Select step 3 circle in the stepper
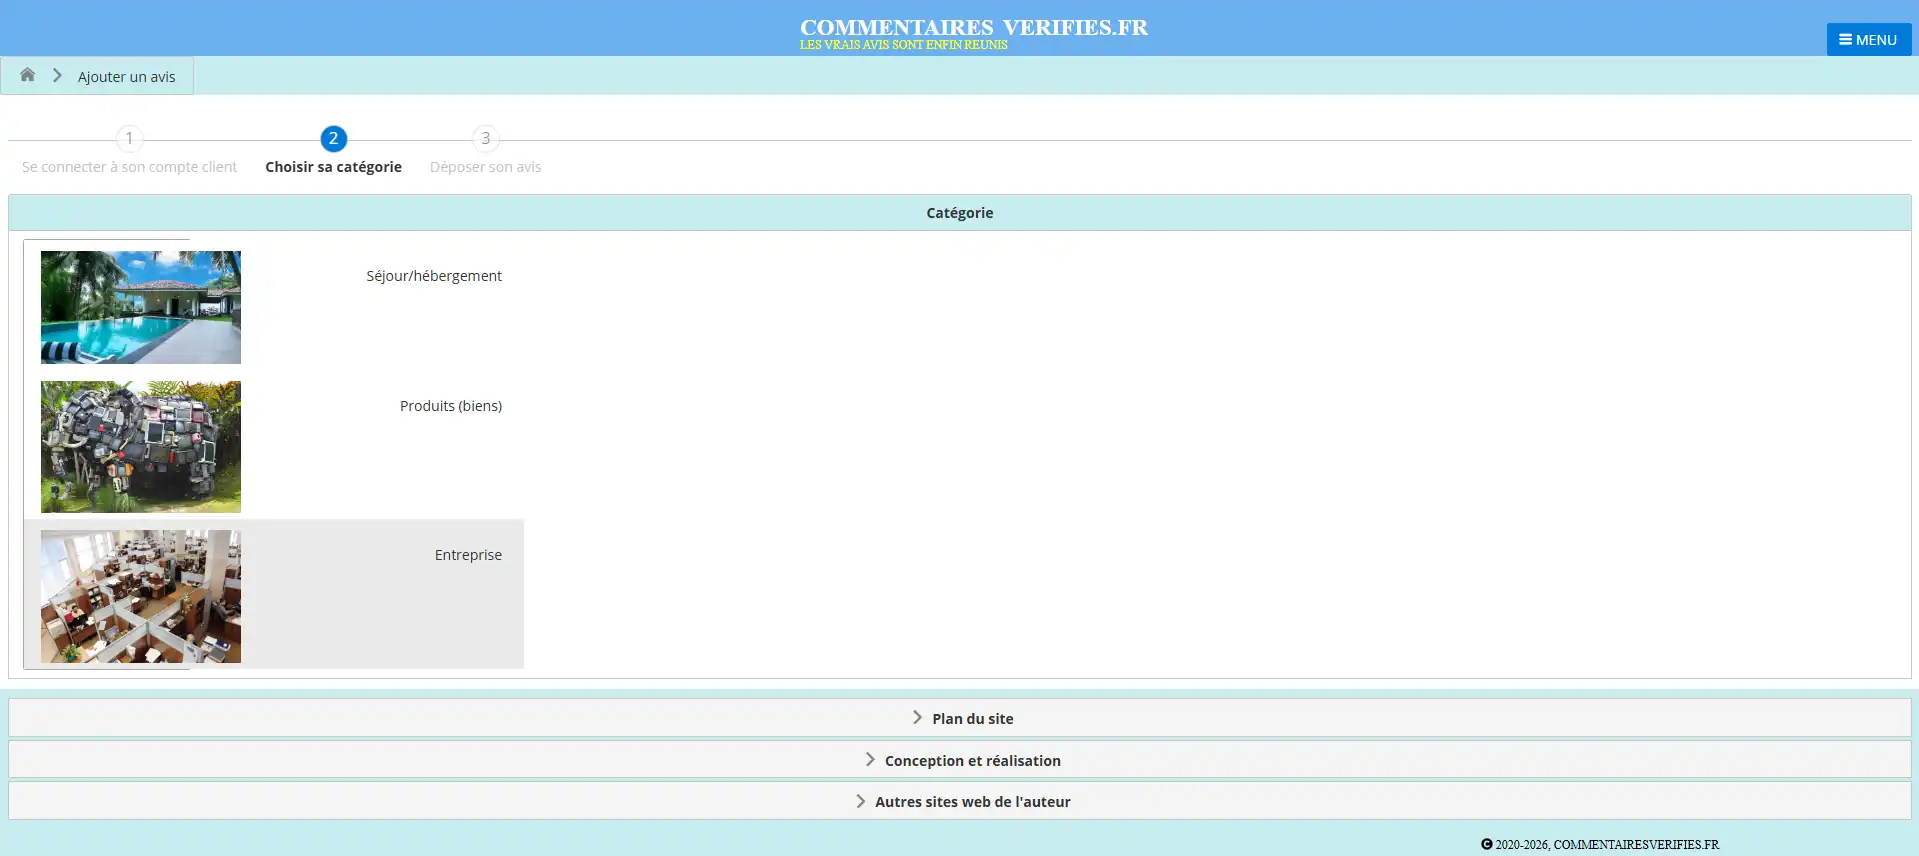 [486, 138]
